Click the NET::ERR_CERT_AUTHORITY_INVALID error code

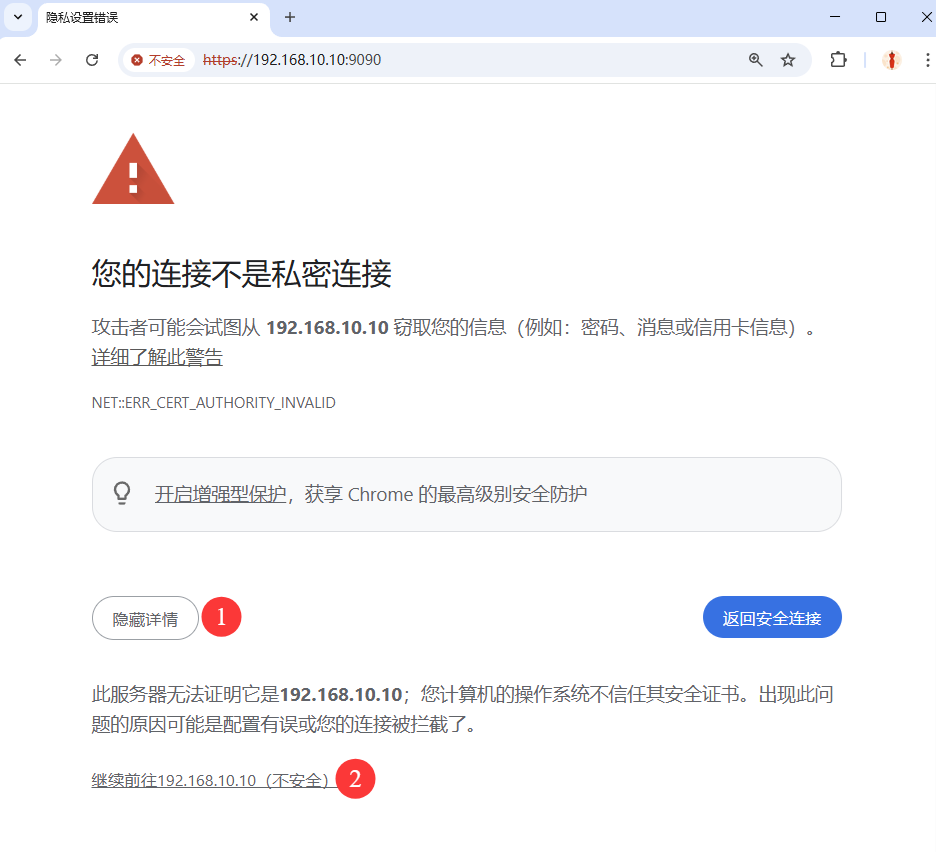pyautogui.click(x=213, y=403)
